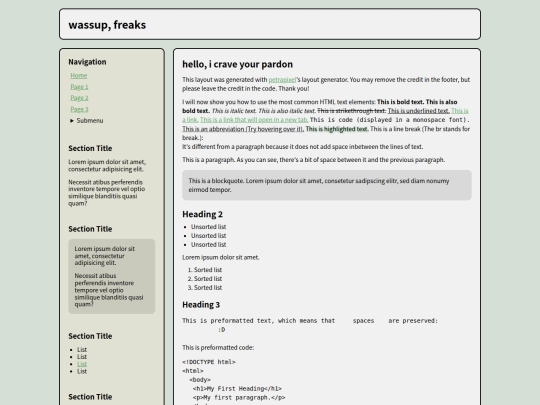Expand the Submenu disclosure triangle

pyautogui.click(x=72, y=121)
